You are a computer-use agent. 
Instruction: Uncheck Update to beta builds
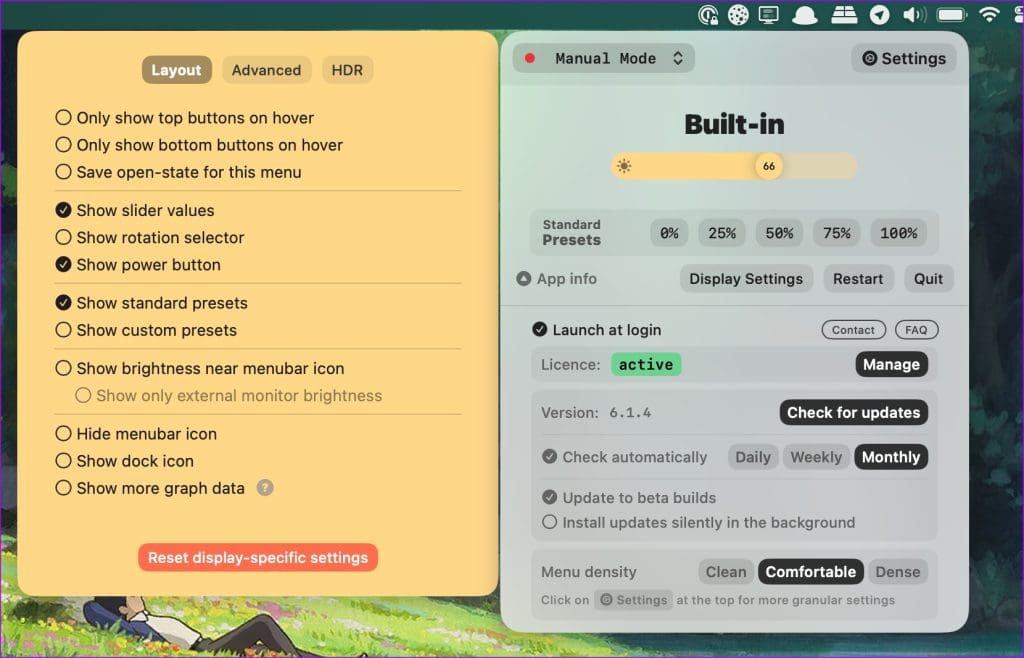pyautogui.click(x=549, y=497)
